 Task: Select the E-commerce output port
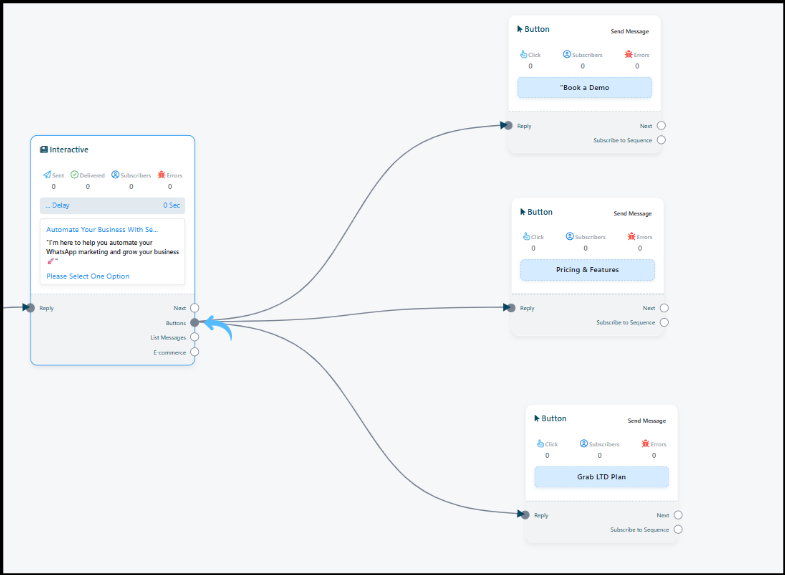pyautogui.click(x=194, y=352)
